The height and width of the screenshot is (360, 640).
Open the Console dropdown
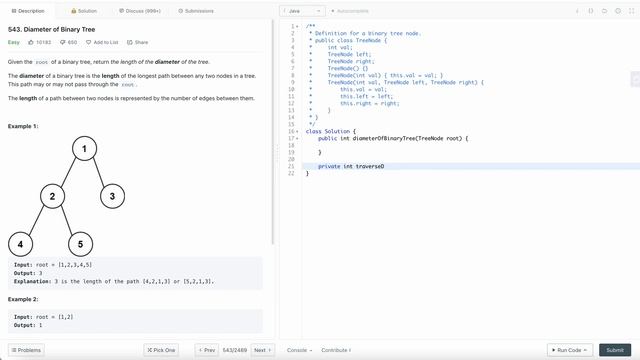tap(299, 350)
